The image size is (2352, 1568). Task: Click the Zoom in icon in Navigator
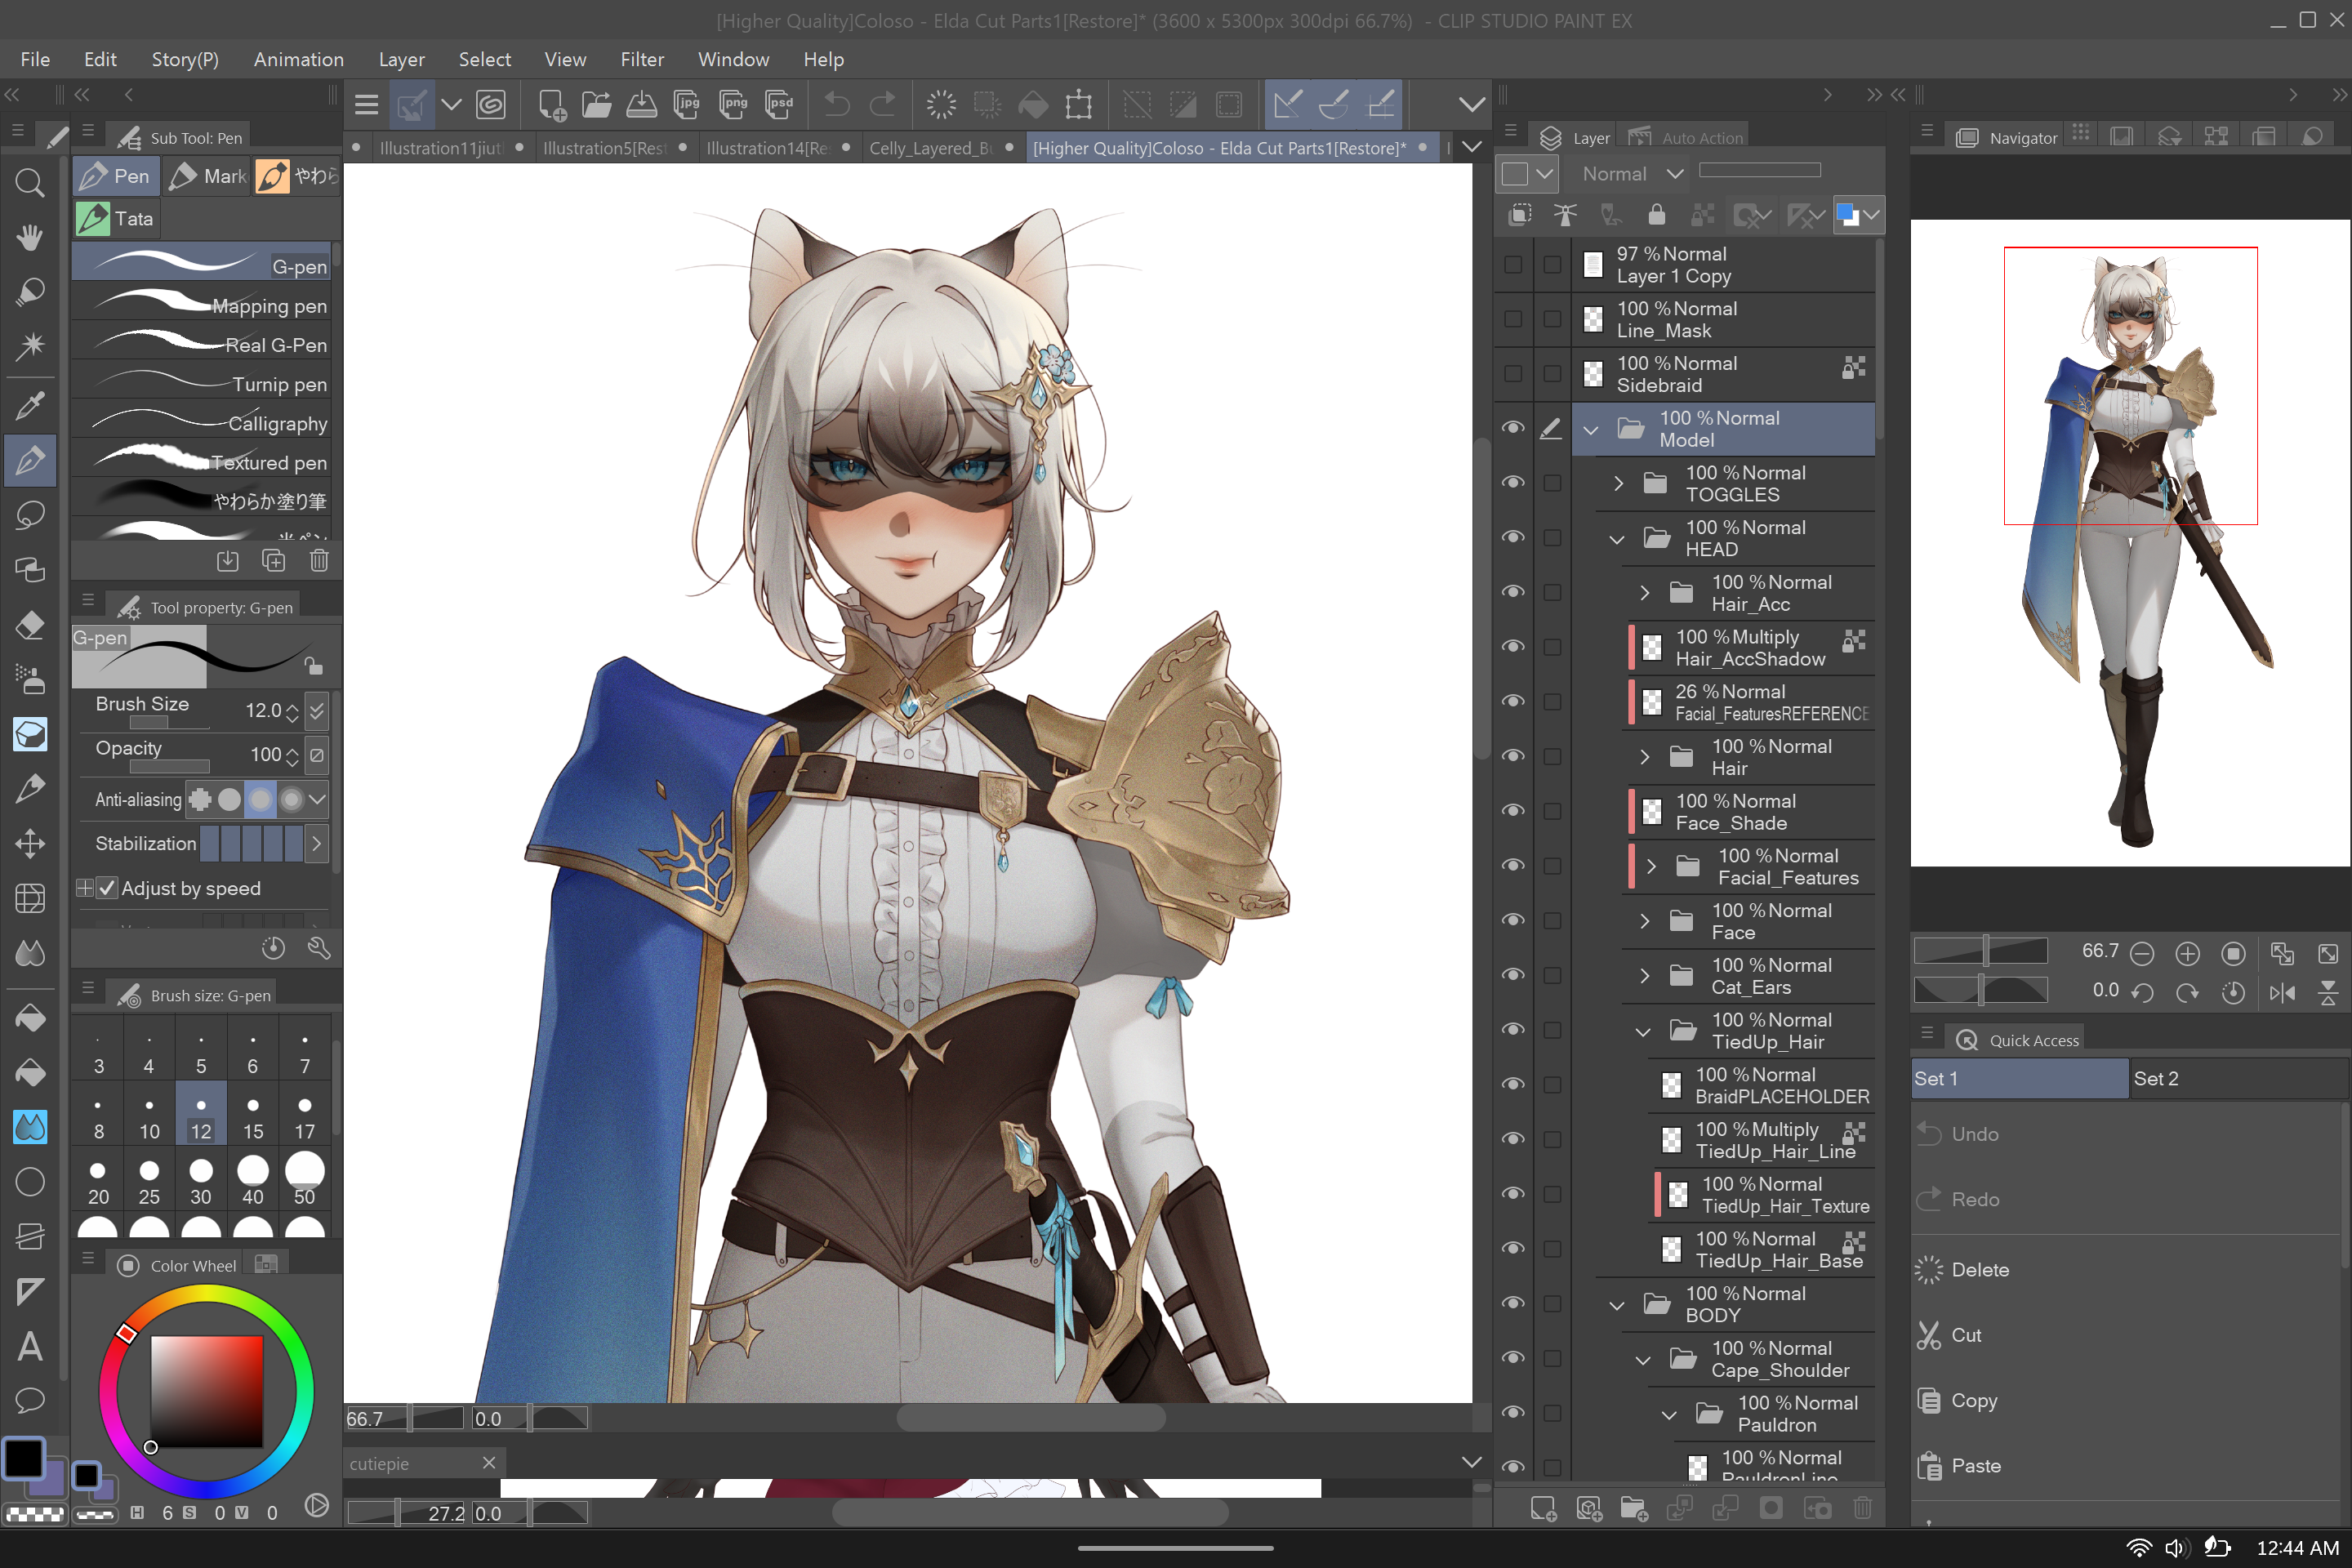2187,953
